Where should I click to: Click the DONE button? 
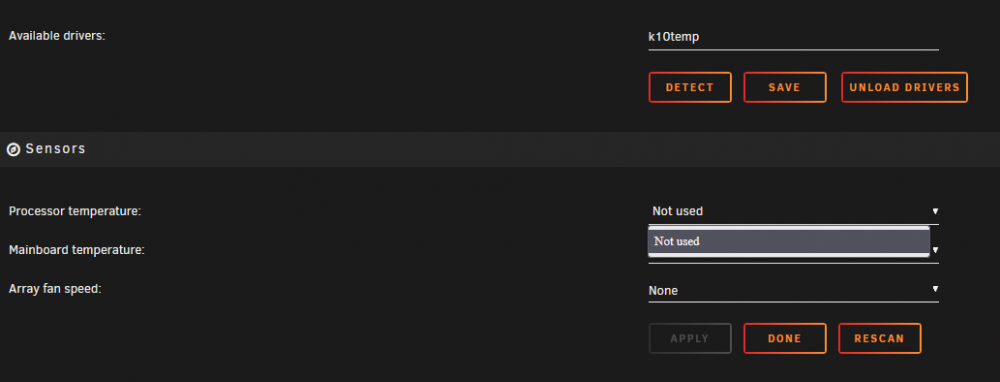784,339
